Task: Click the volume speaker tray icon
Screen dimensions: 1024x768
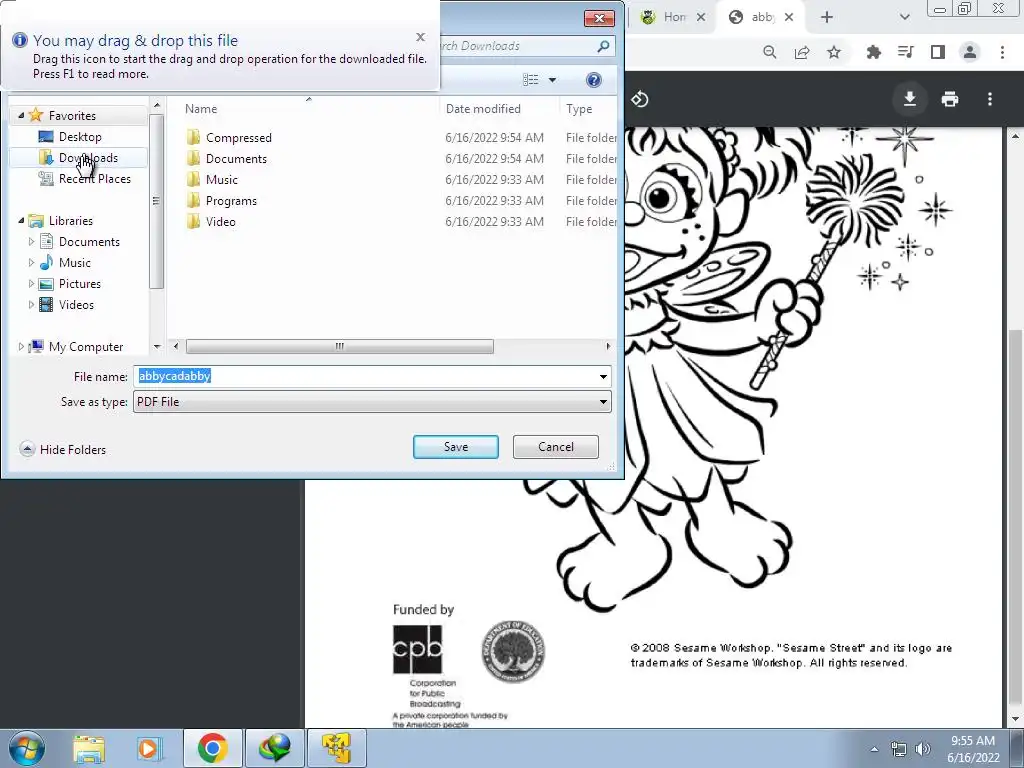Action: click(923, 748)
